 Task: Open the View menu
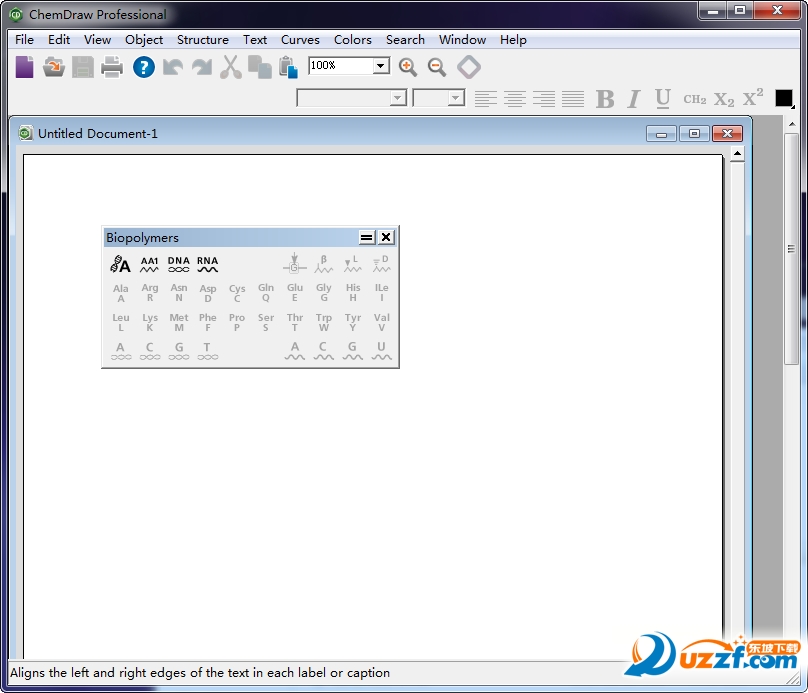coord(97,40)
